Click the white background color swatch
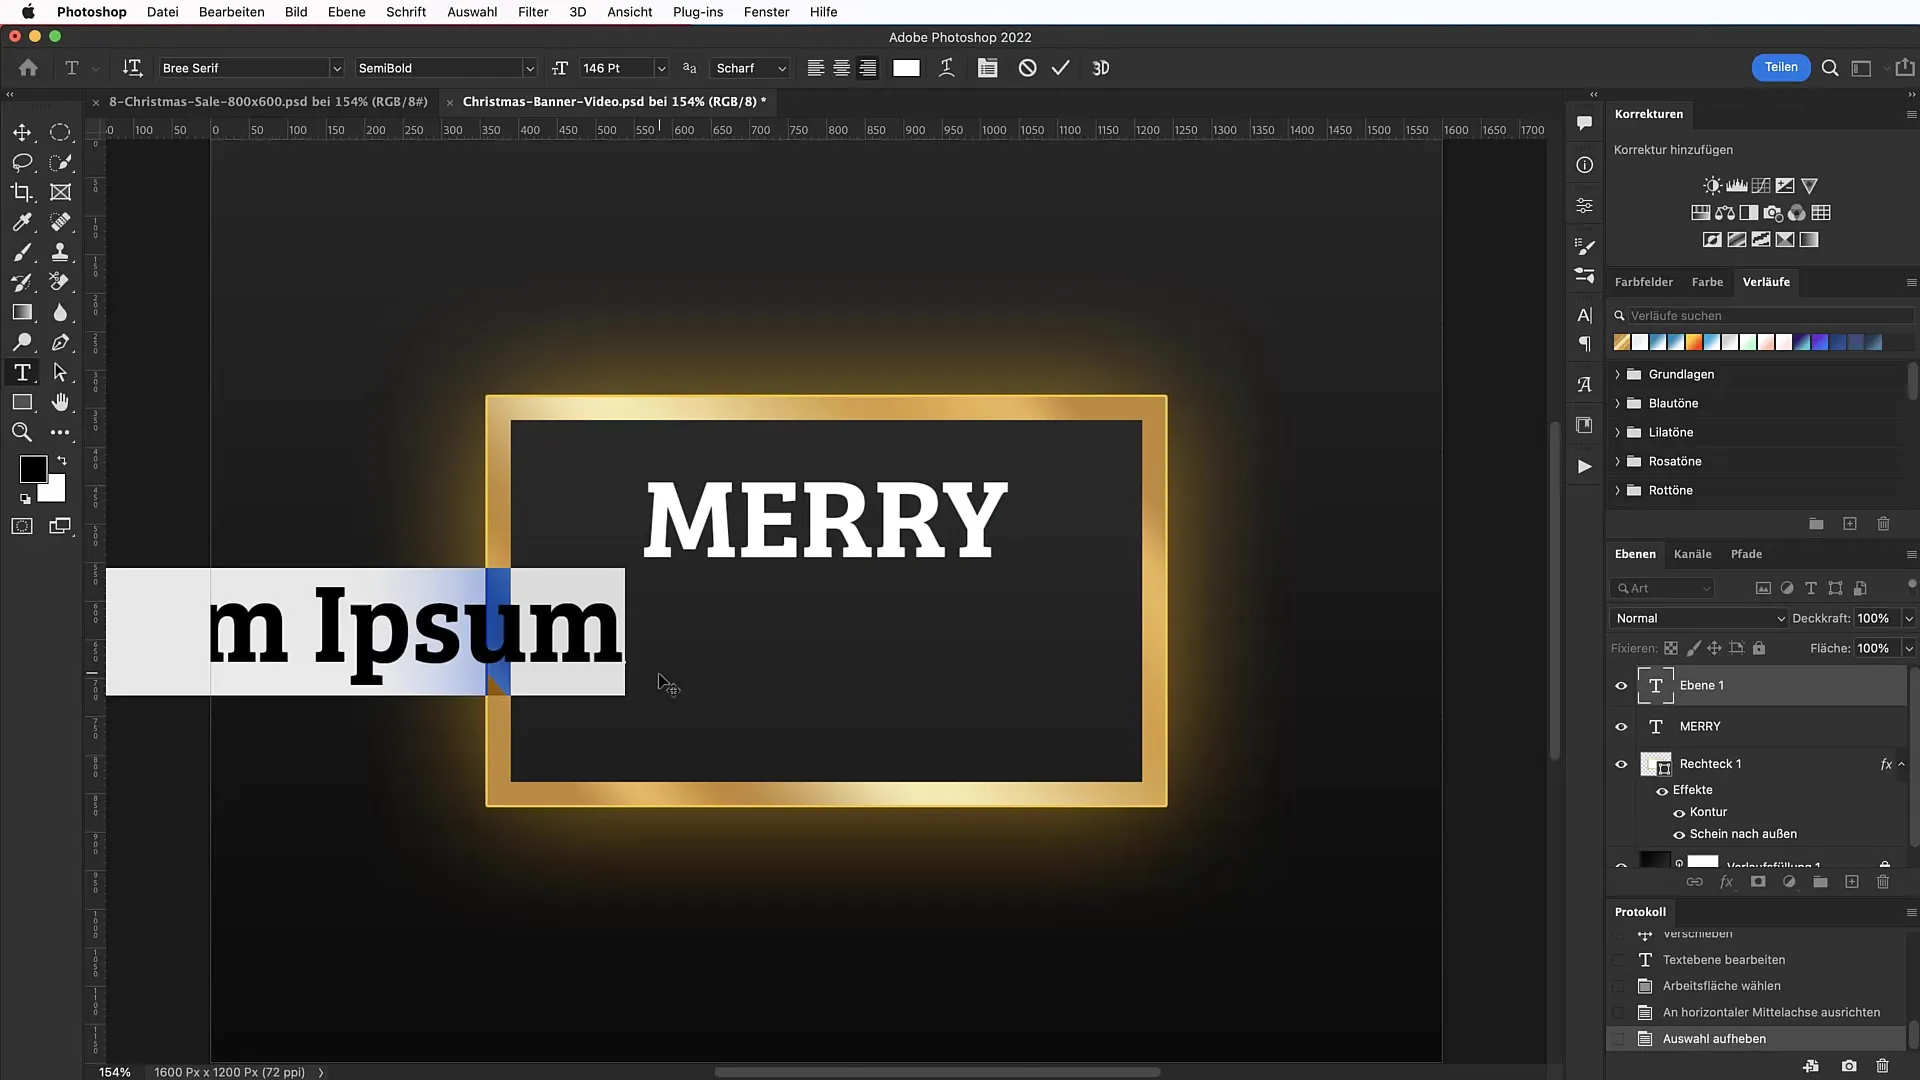 tap(55, 490)
